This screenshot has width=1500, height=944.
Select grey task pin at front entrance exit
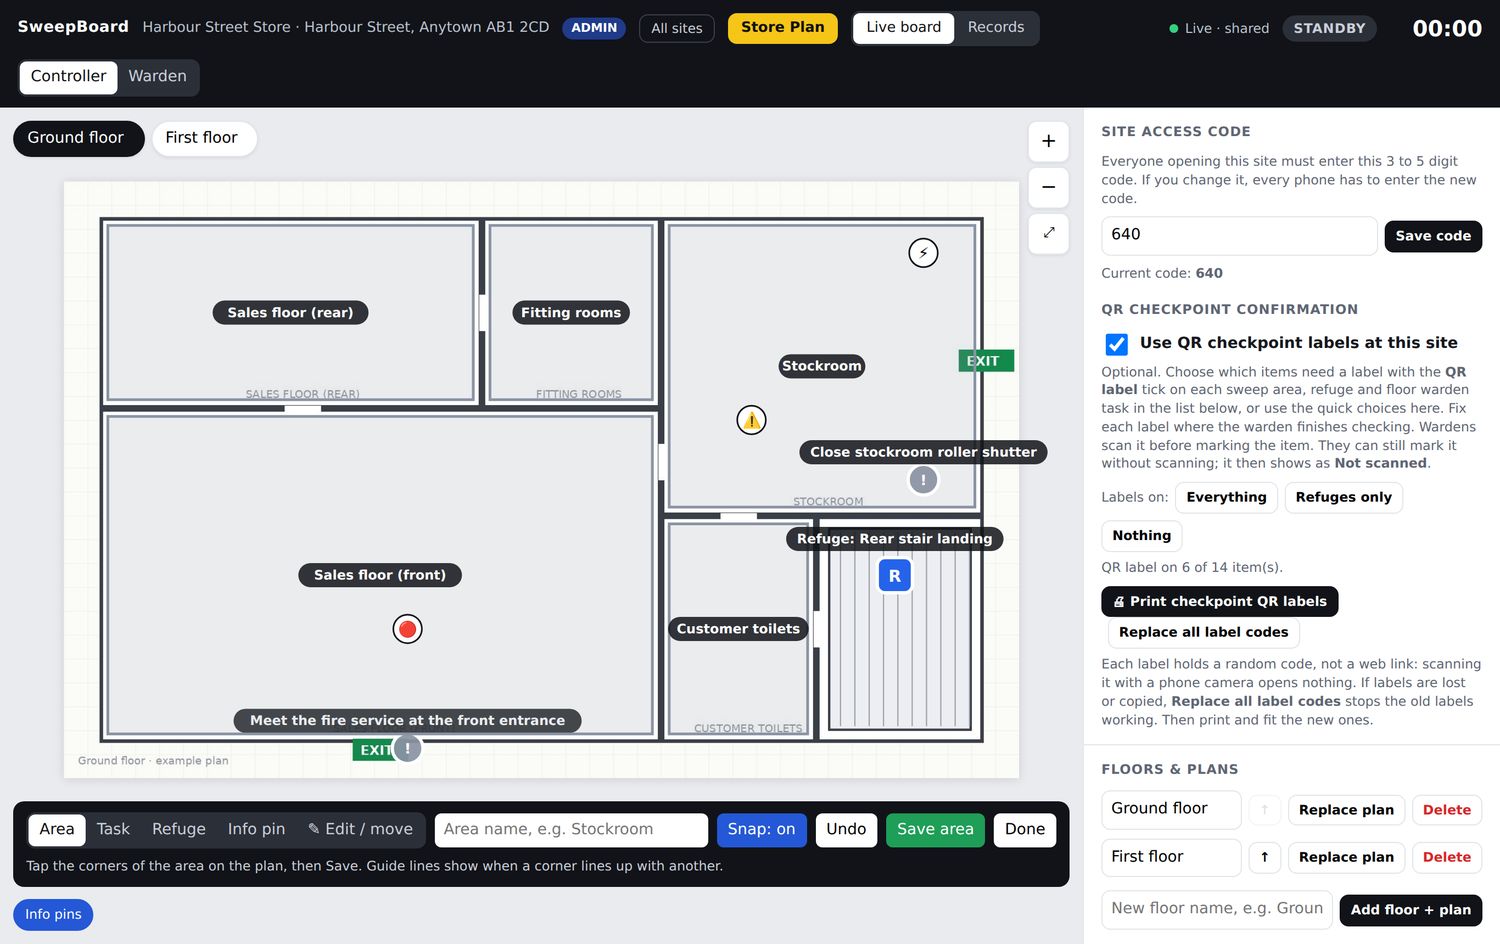407,748
